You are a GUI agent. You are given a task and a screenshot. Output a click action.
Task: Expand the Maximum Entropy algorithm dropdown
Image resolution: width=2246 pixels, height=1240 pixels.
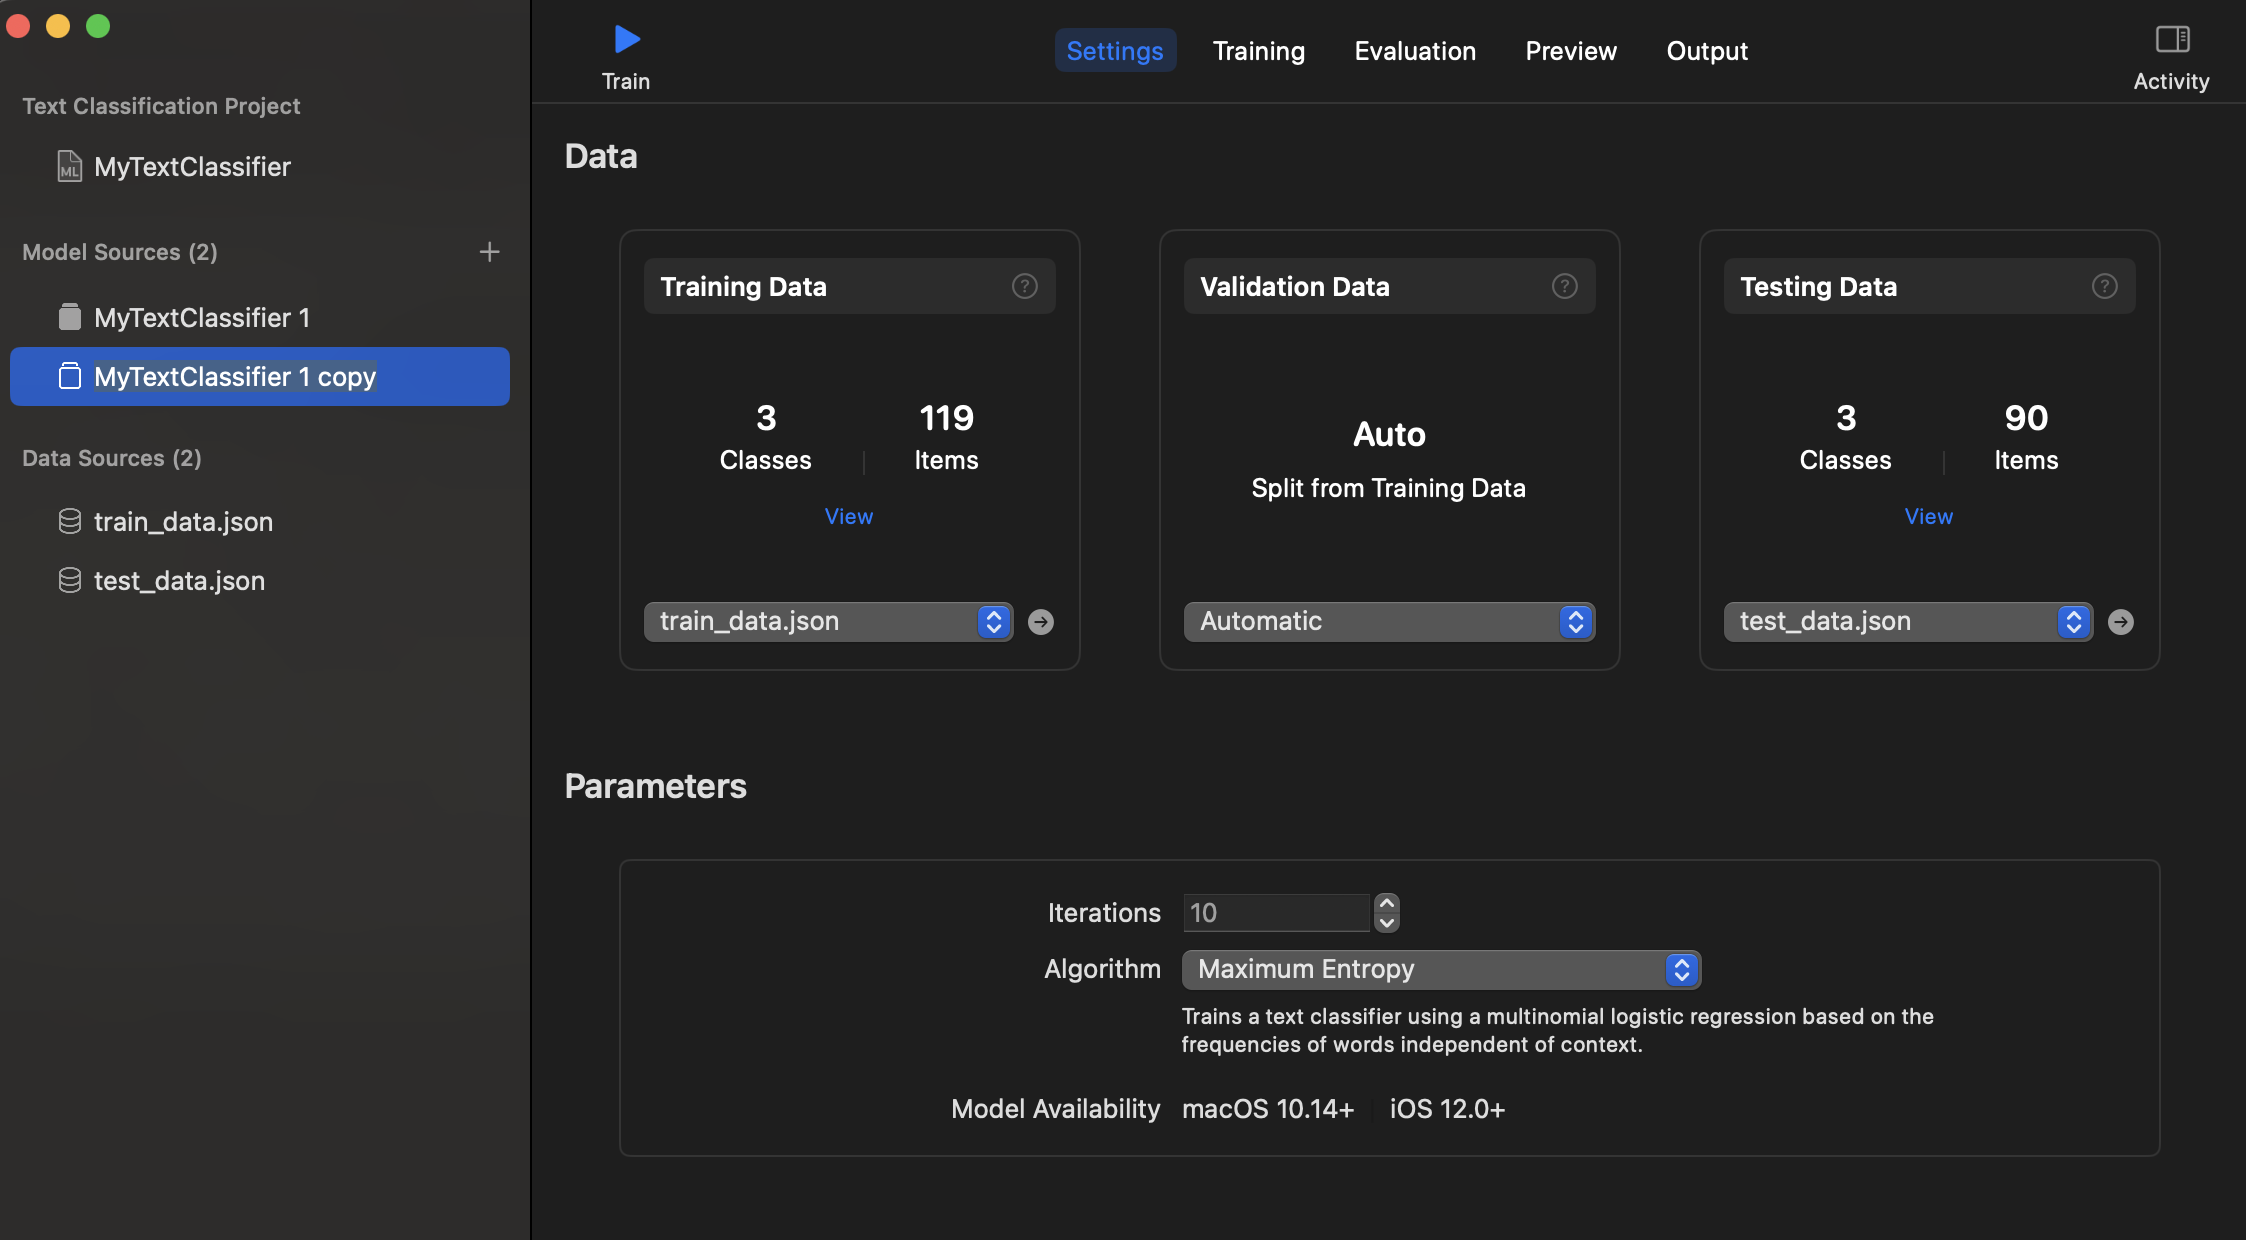(1440, 969)
